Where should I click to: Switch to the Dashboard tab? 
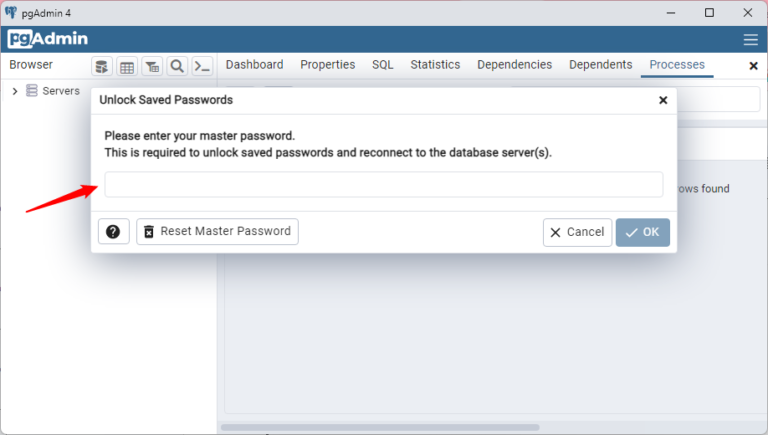click(x=254, y=65)
